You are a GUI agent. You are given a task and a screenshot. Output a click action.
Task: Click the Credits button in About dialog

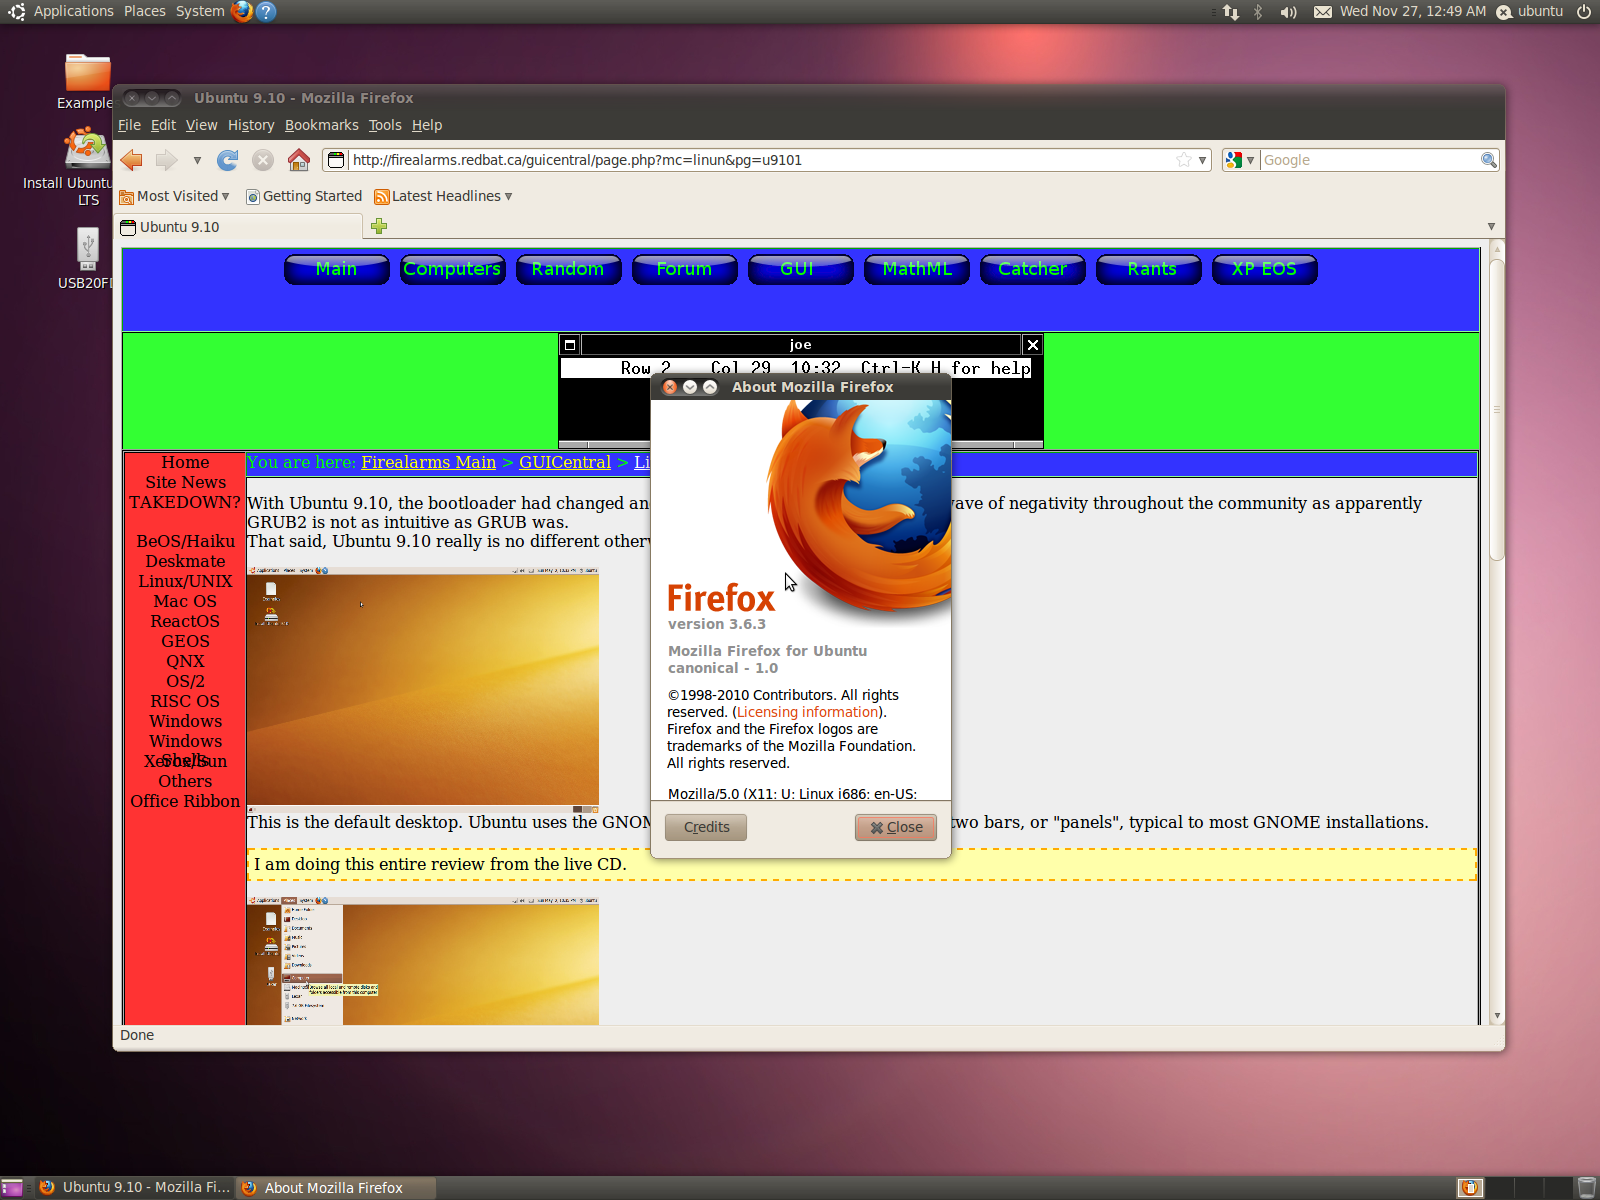pos(706,827)
